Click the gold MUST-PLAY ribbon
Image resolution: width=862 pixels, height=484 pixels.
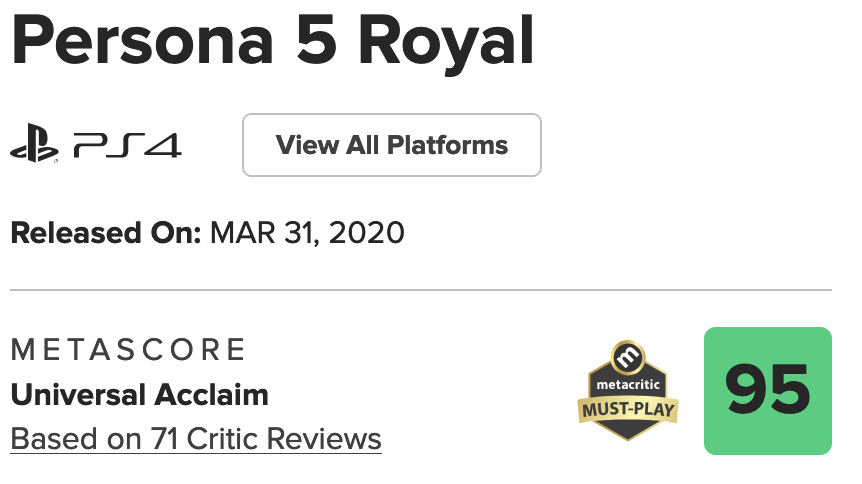[628, 409]
